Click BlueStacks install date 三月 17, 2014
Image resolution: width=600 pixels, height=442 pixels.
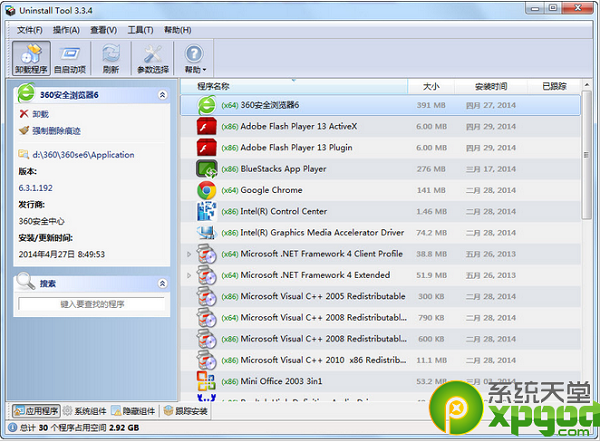(x=491, y=169)
